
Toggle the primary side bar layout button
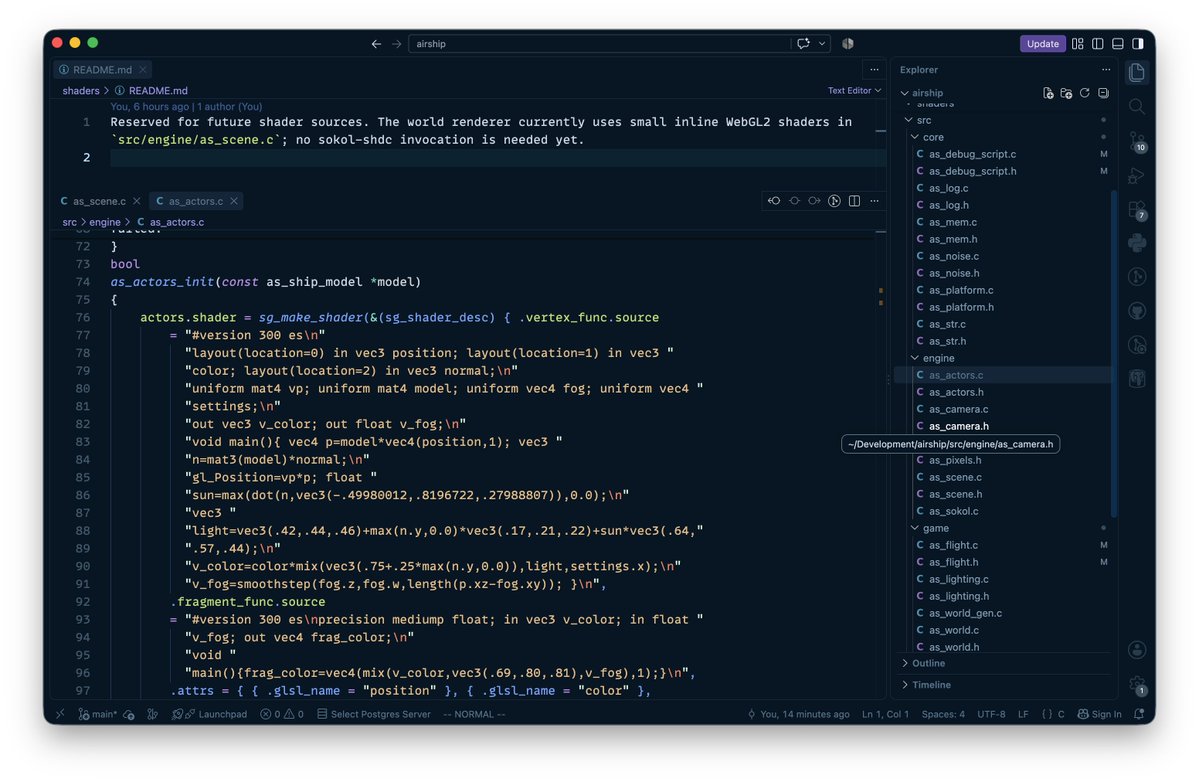tap(1097, 44)
